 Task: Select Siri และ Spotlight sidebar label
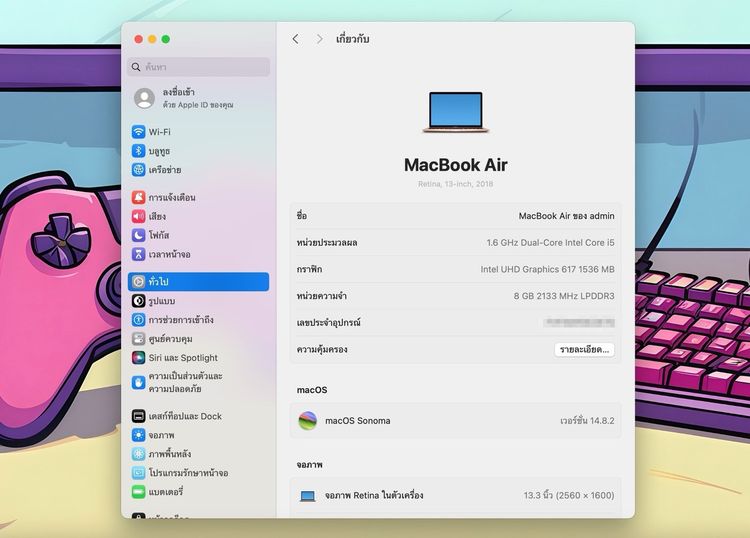pos(183,358)
